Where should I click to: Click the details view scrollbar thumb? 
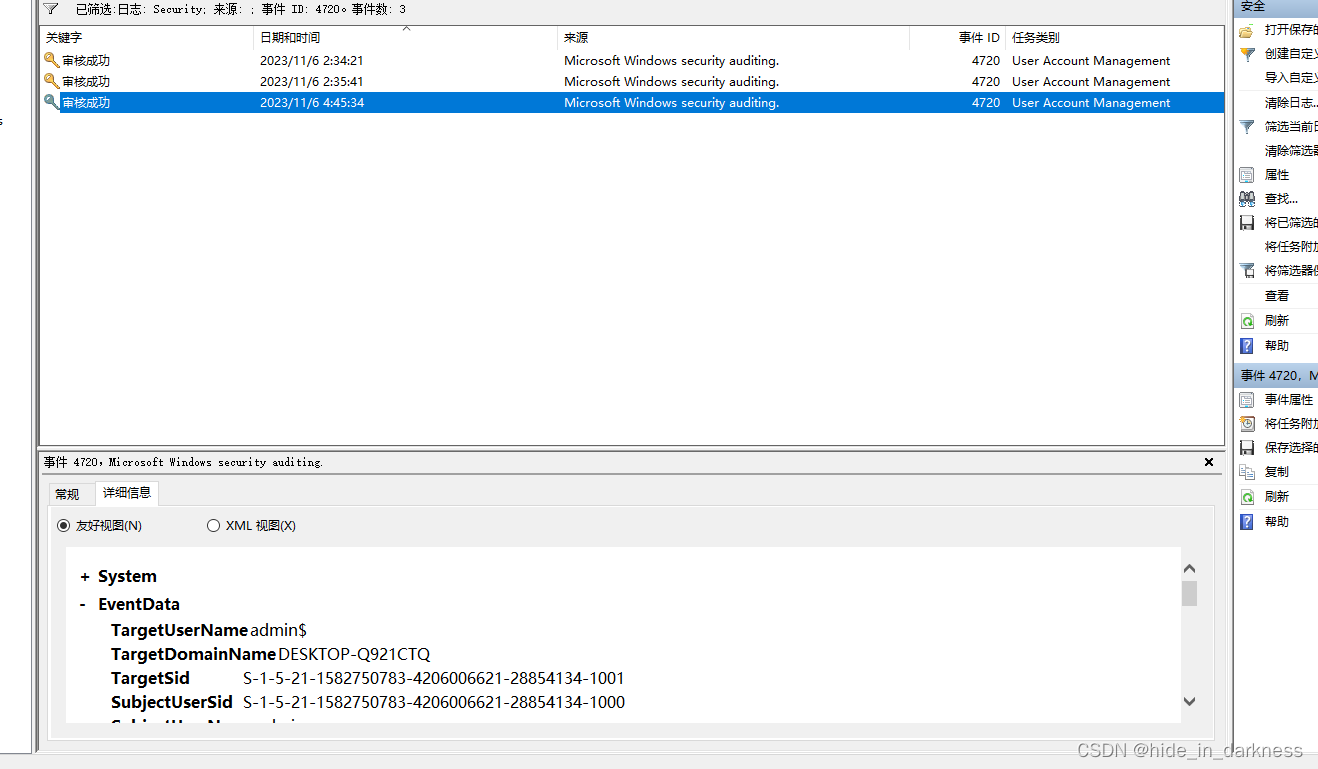(1189, 594)
